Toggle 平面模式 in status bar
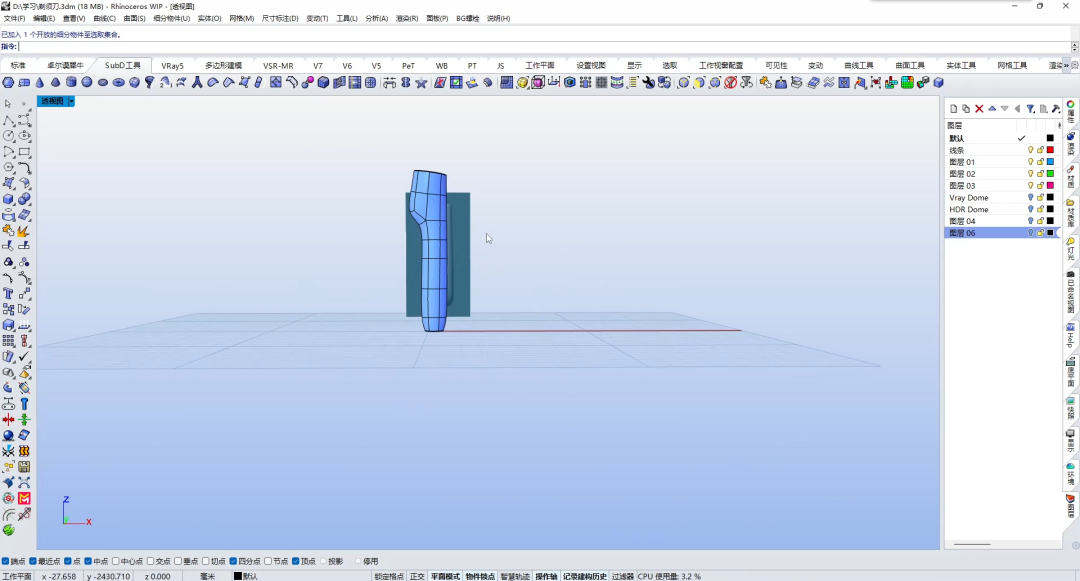The height and width of the screenshot is (581, 1080). 445,576
